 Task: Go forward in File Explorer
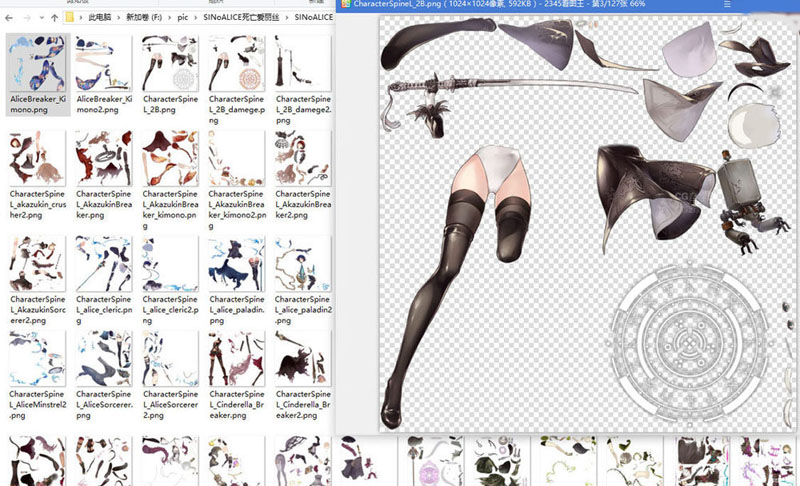click(27, 17)
